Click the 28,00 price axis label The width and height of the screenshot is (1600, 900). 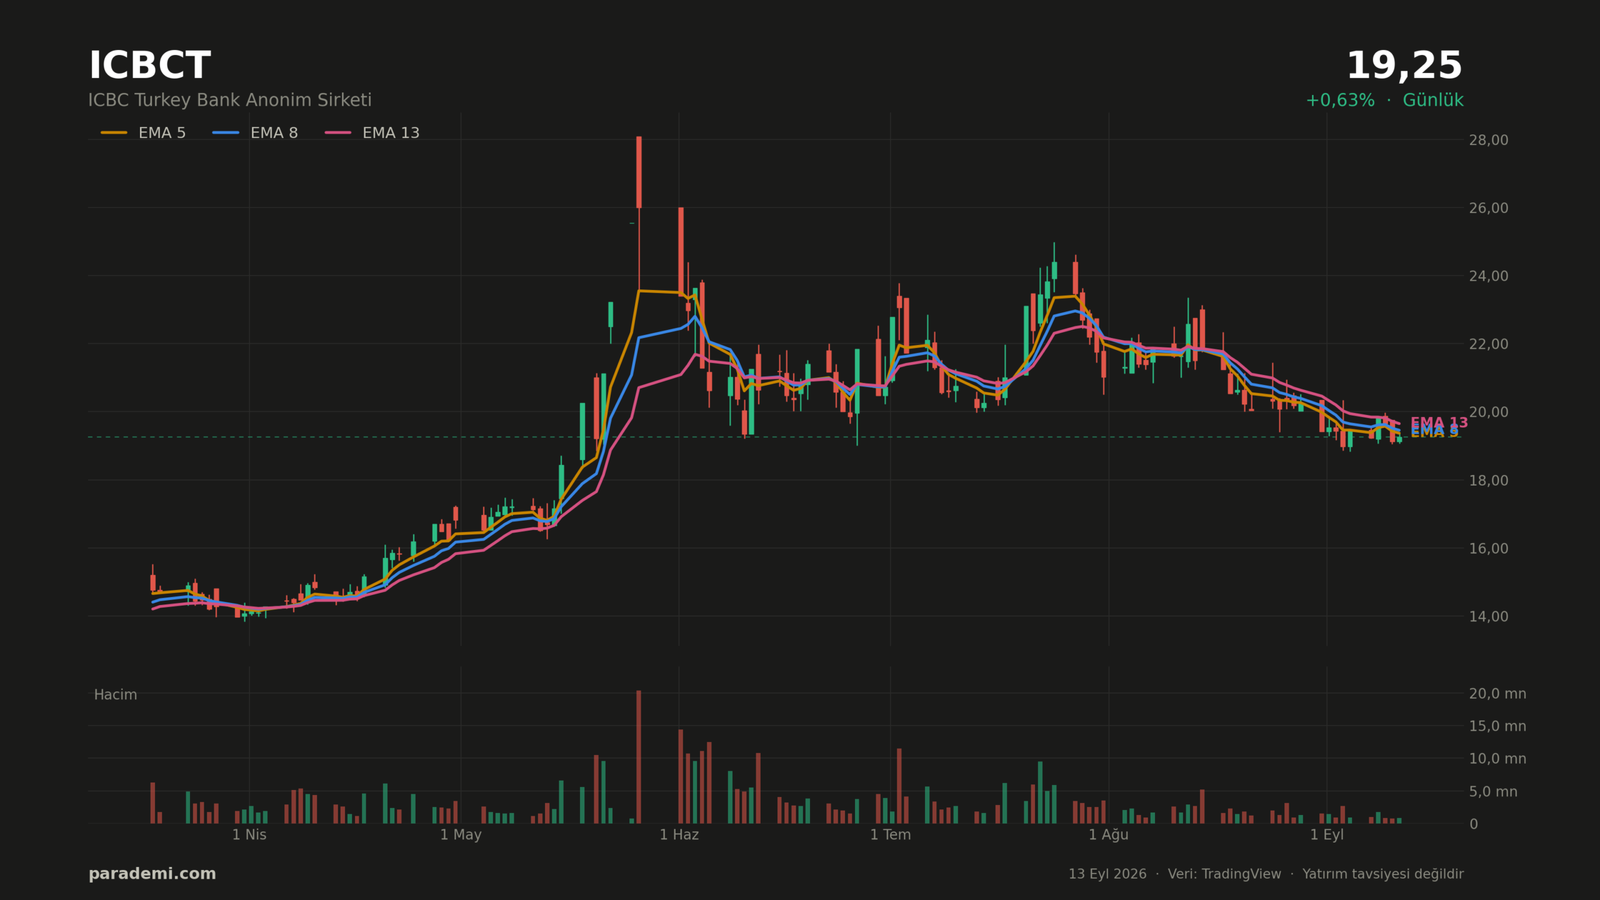(x=1488, y=140)
